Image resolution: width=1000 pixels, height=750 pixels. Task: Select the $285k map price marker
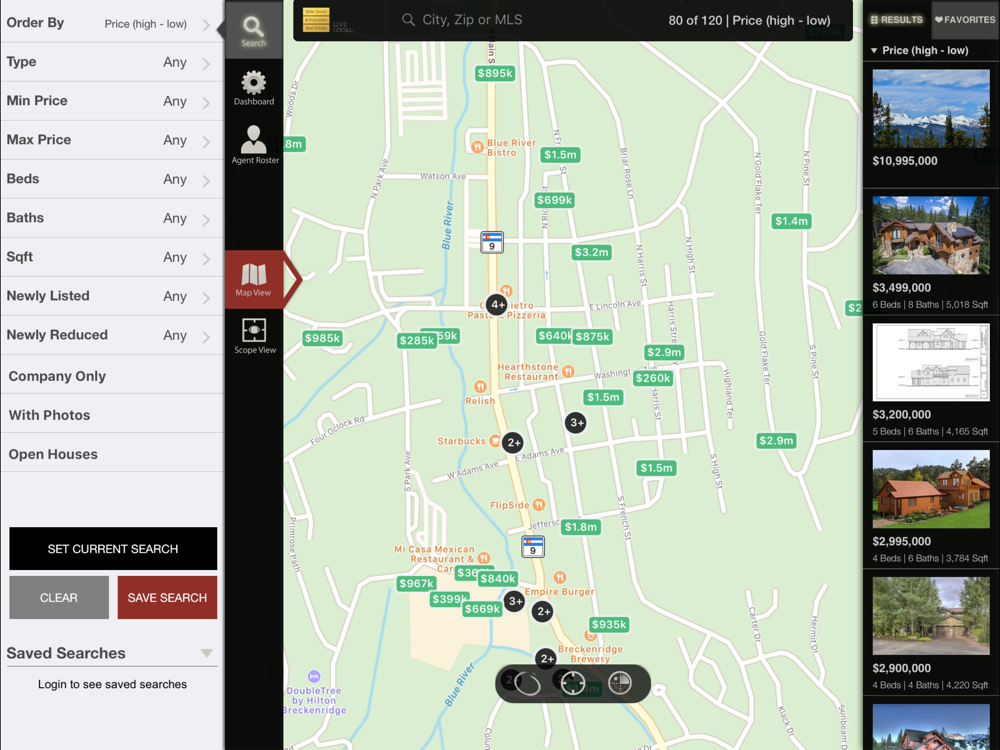point(416,341)
